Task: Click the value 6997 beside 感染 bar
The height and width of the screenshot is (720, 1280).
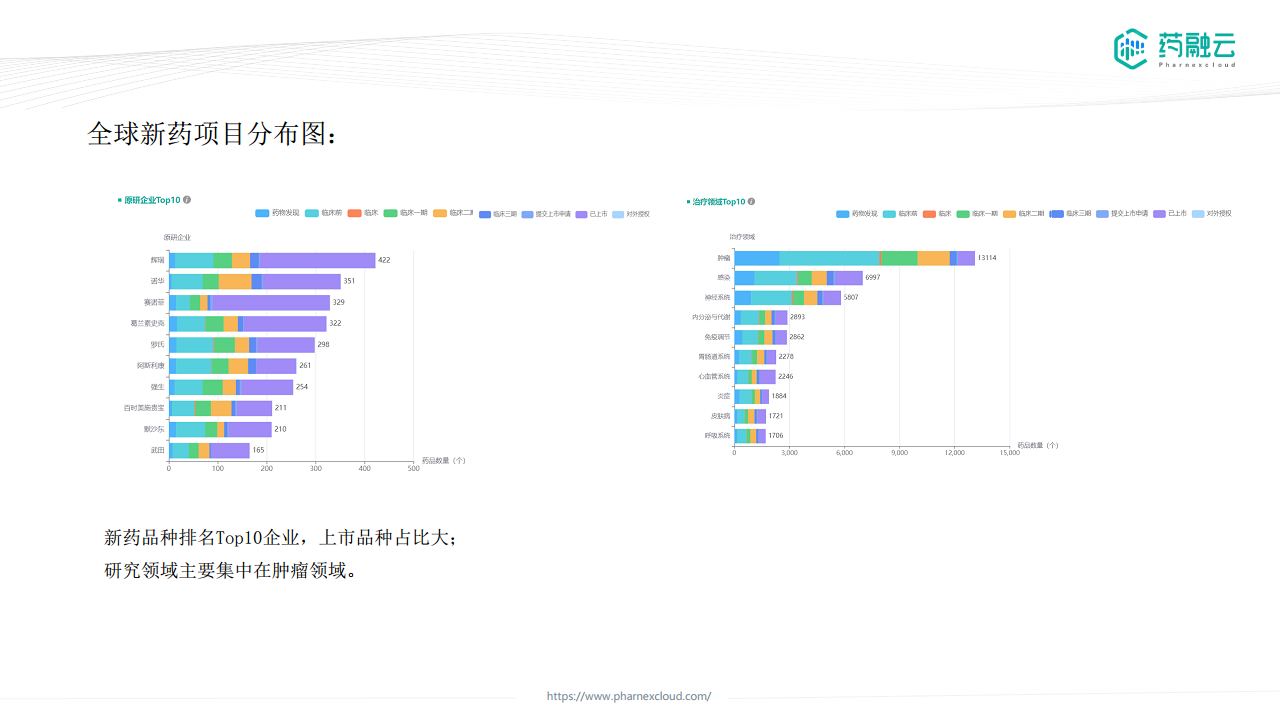Action: tap(873, 277)
